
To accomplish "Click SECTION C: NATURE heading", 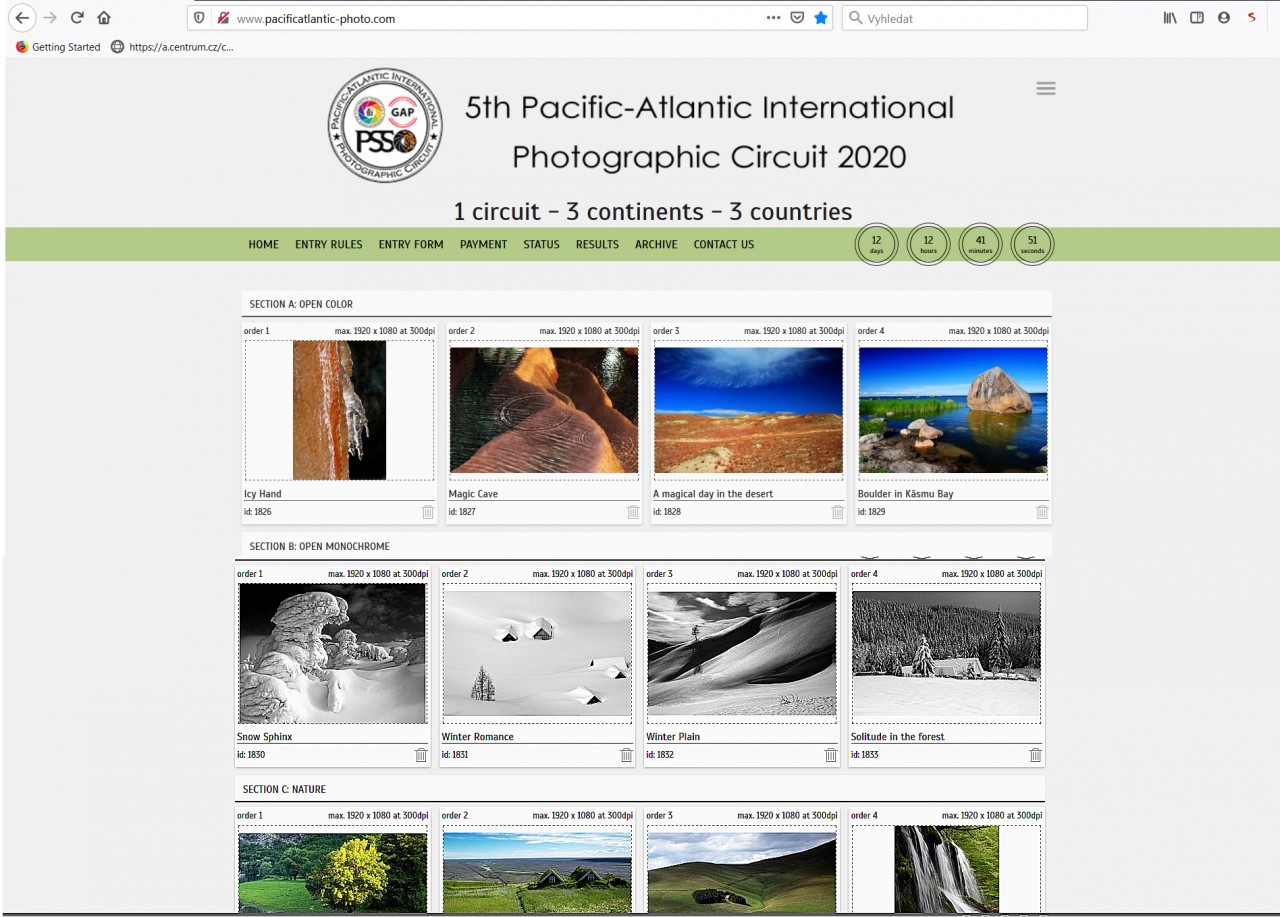I will coord(284,790).
